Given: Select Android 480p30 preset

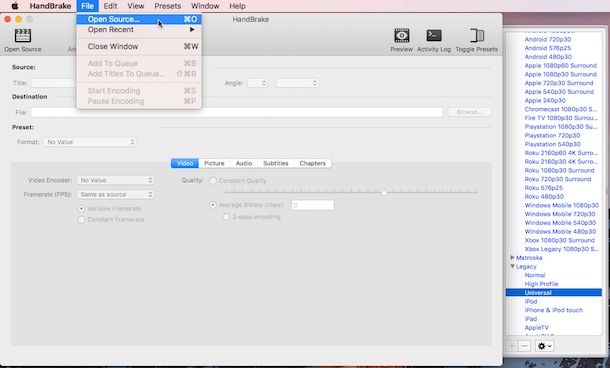Looking at the screenshot, I should tap(548, 57).
